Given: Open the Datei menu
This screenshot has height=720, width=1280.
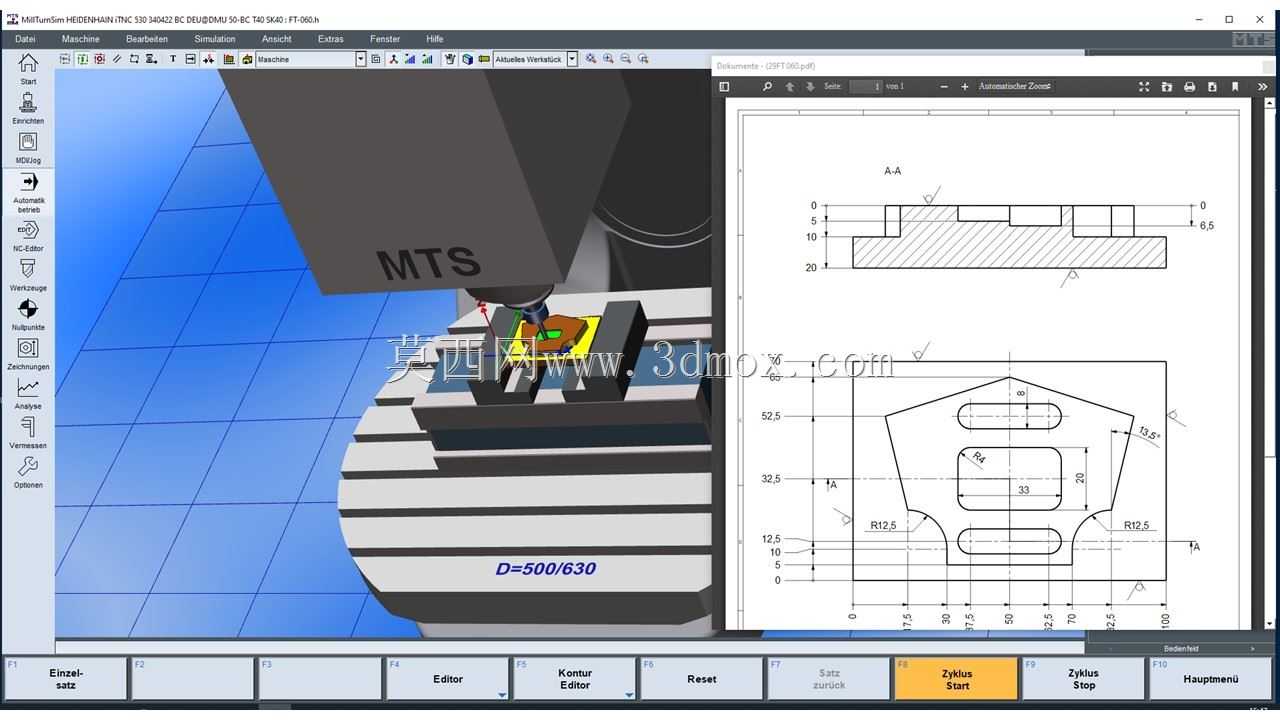Looking at the screenshot, I should click(25, 39).
